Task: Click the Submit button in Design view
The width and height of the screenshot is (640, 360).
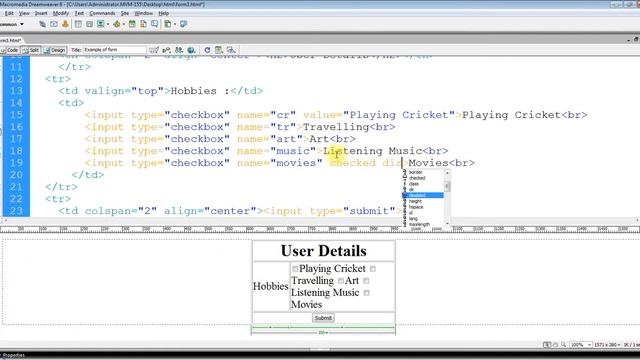Action: click(x=323, y=318)
